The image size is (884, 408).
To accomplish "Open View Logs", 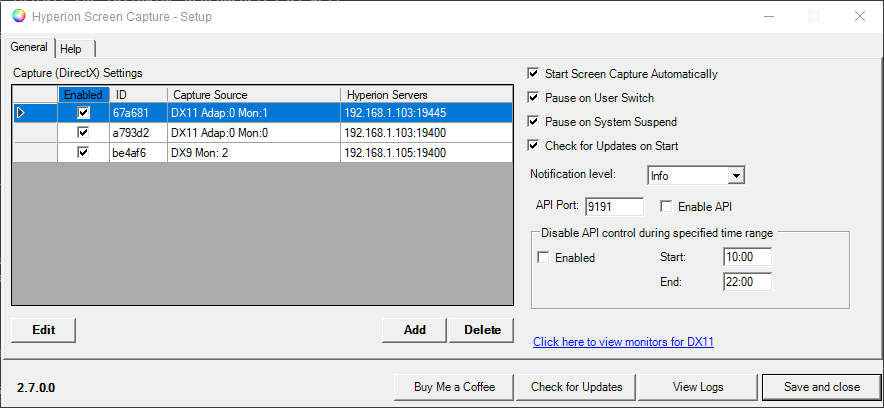I will tap(698, 387).
